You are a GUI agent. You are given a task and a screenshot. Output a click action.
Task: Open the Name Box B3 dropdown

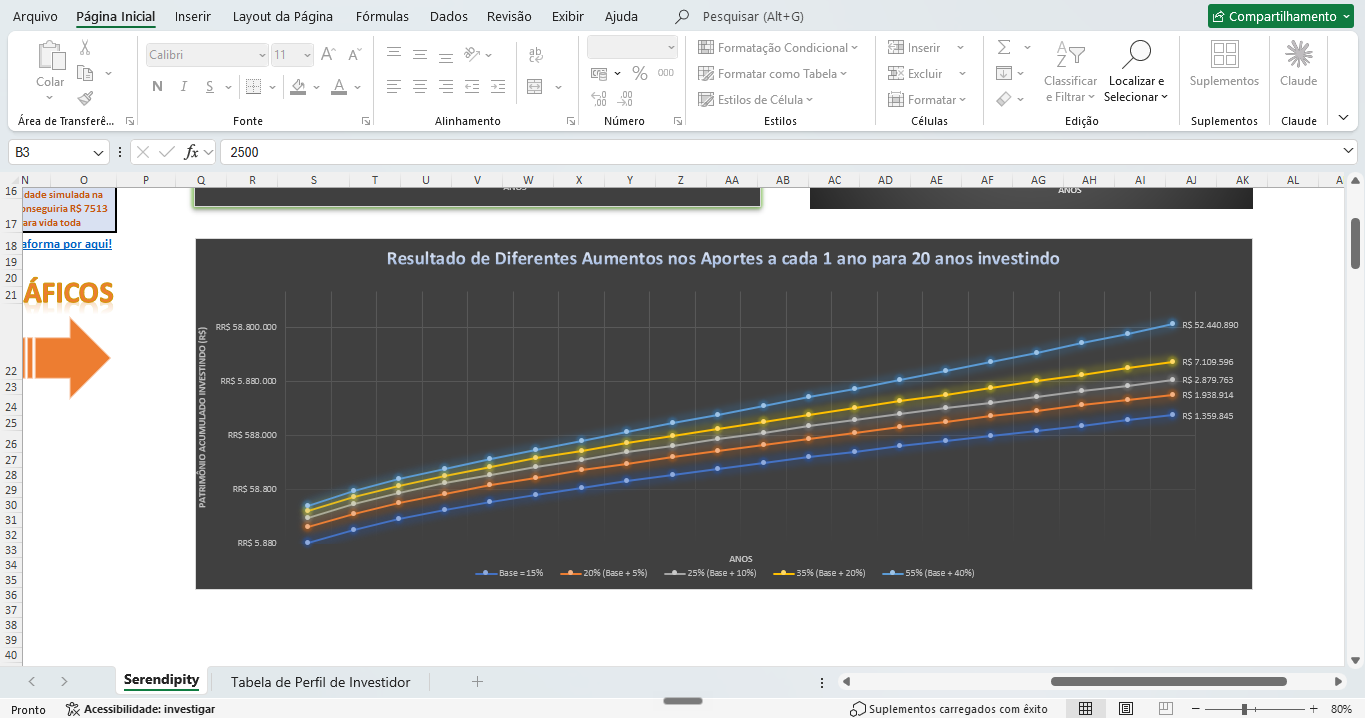(x=99, y=153)
